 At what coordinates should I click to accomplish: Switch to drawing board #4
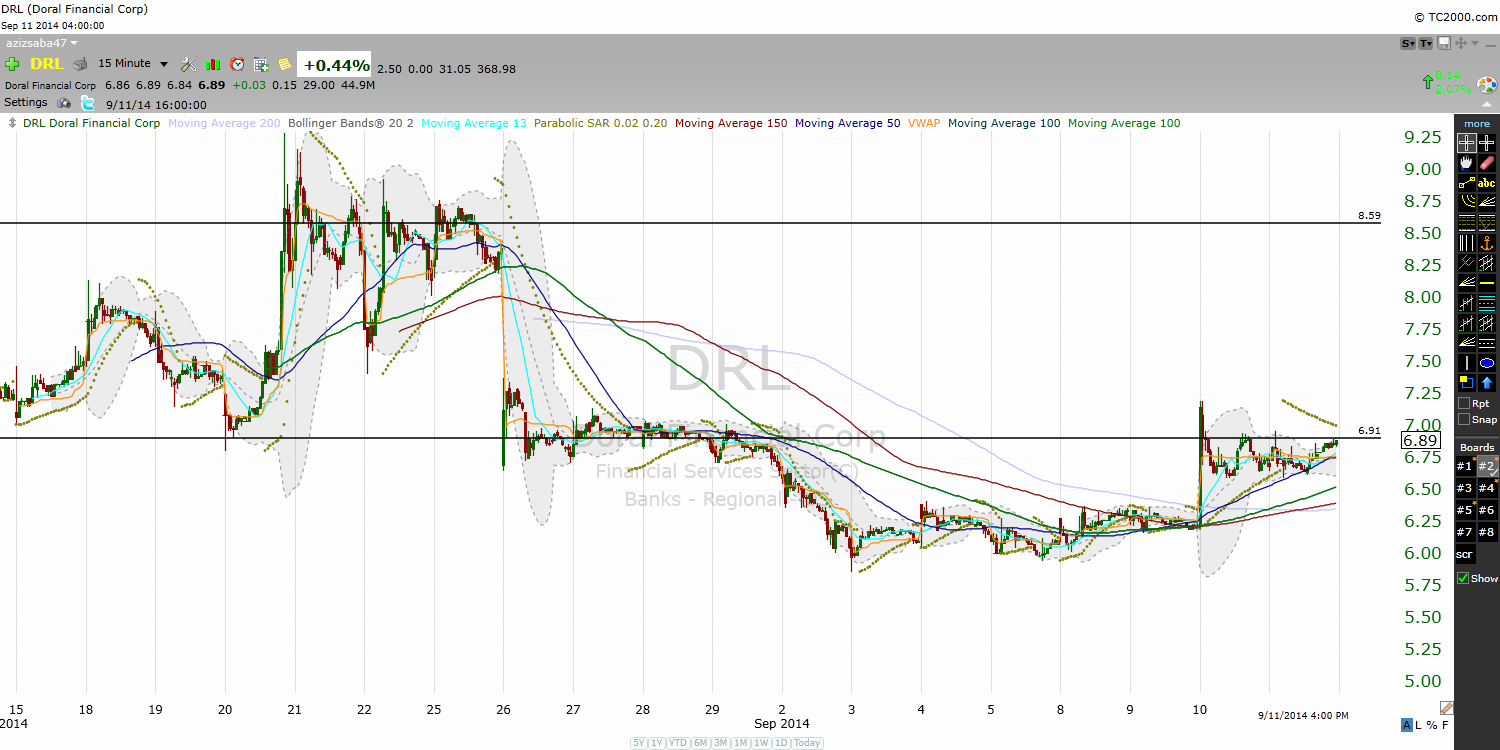1487,488
